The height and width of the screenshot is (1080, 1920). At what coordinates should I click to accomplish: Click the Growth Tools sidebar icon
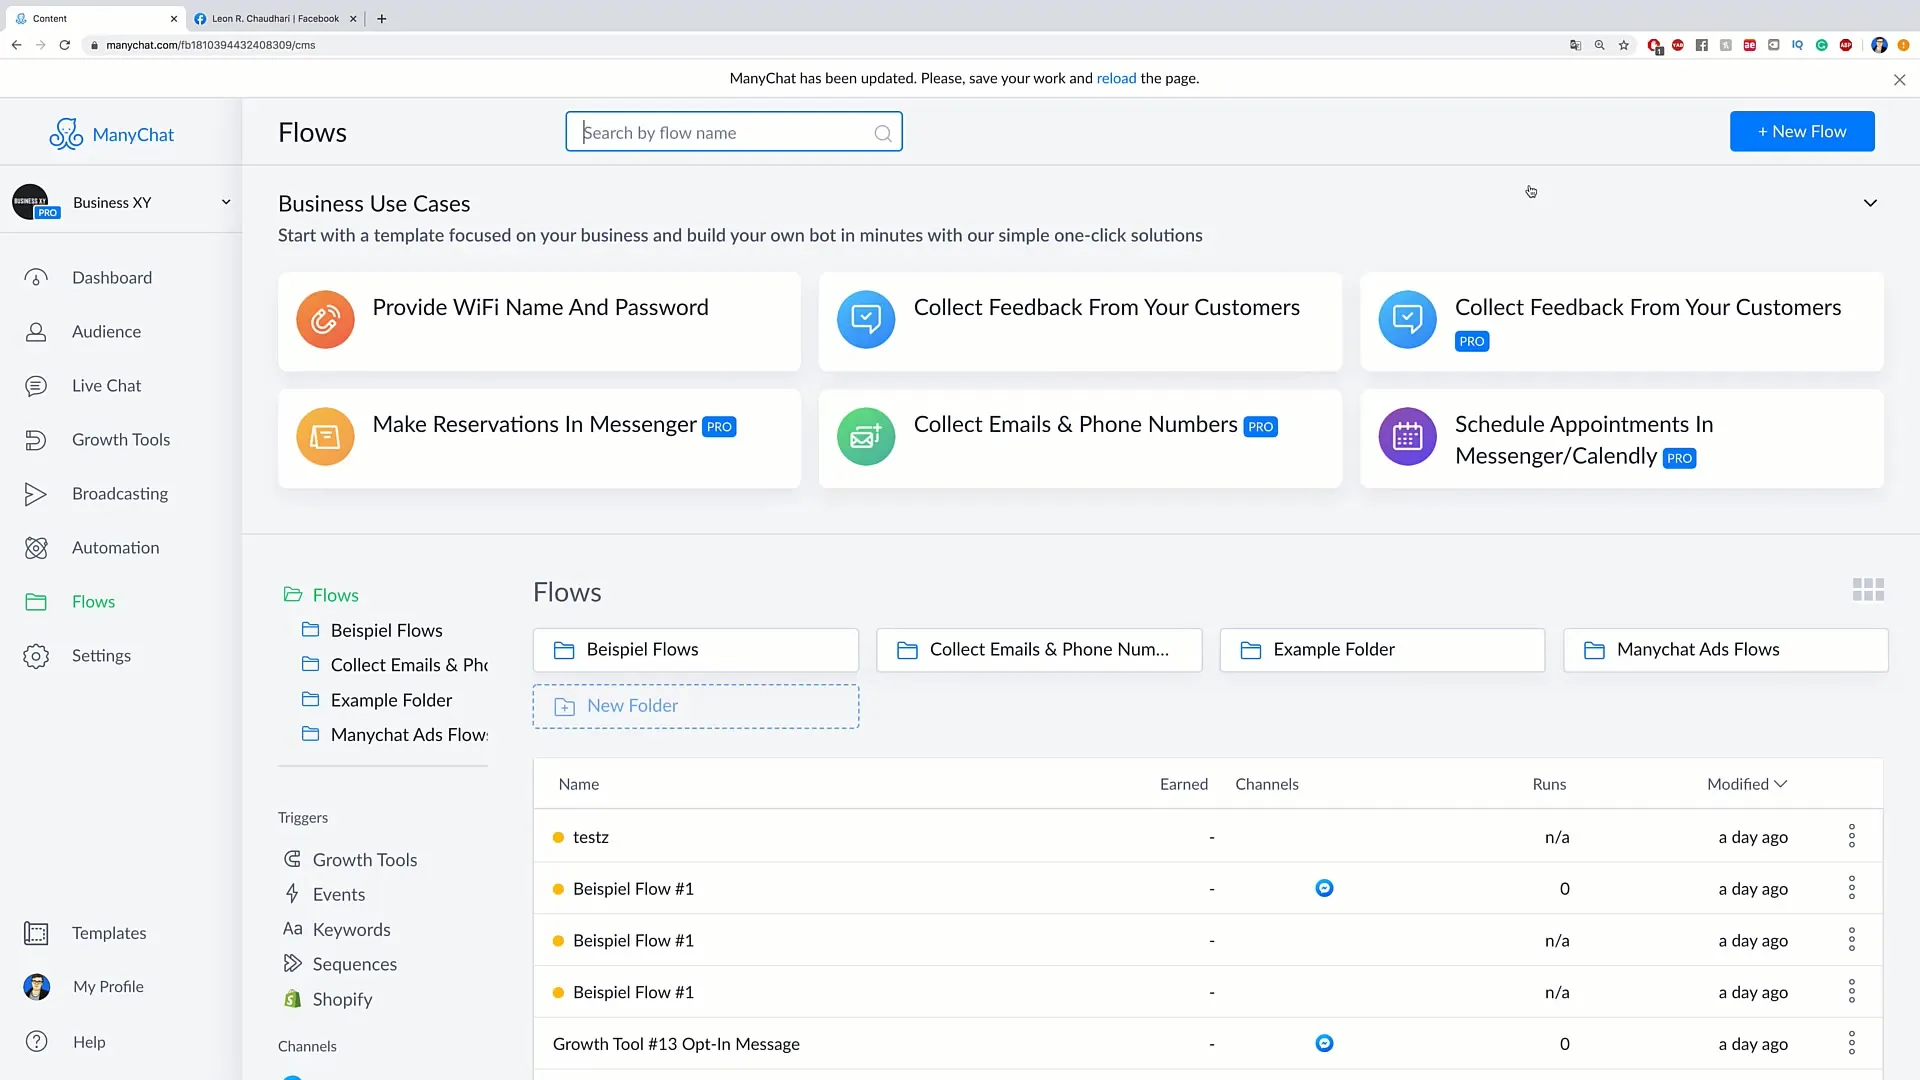(x=36, y=439)
